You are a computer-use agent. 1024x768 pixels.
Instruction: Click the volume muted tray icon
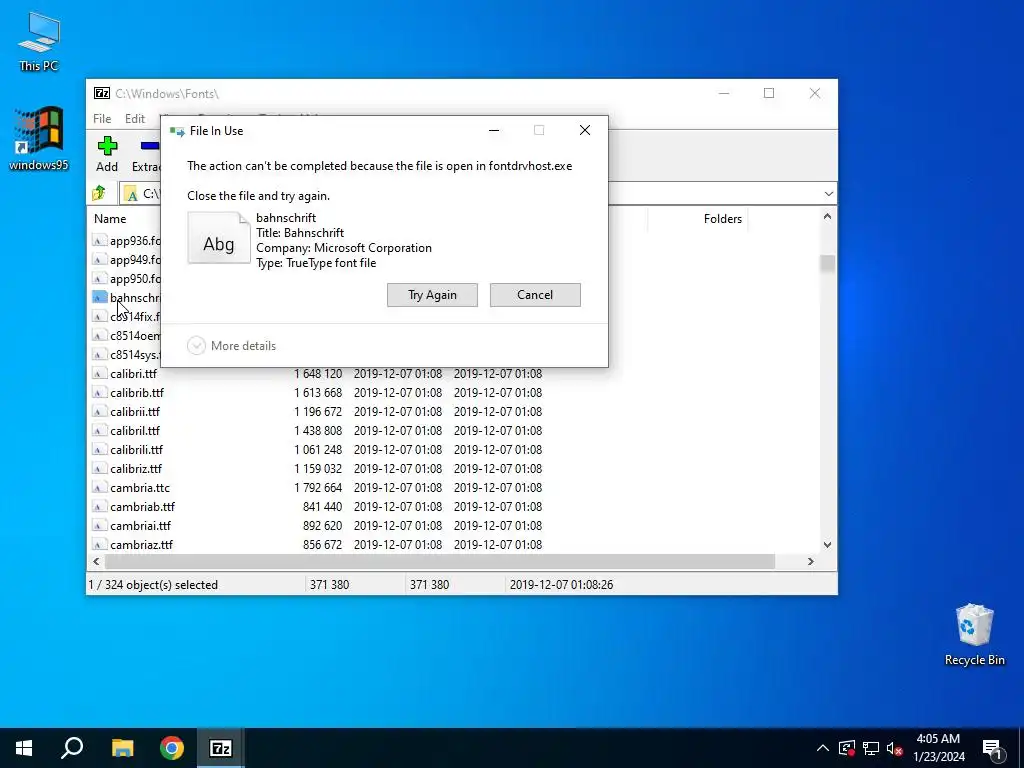894,748
